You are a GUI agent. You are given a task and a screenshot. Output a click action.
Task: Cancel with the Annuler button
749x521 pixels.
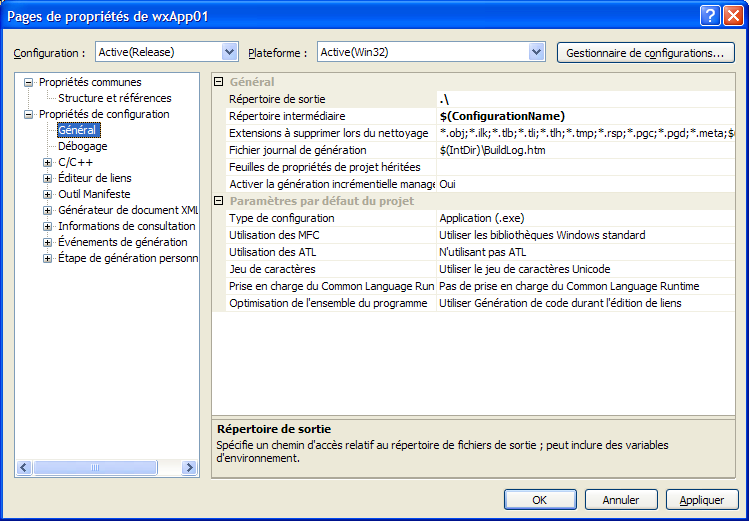tap(621, 500)
